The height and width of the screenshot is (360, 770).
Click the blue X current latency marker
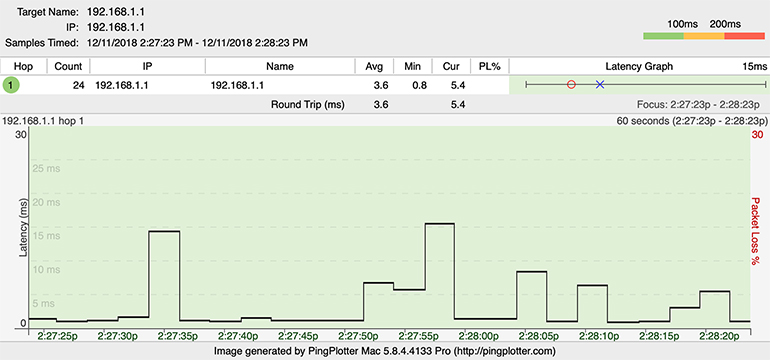pyautogui.click(x=600, y=84)
